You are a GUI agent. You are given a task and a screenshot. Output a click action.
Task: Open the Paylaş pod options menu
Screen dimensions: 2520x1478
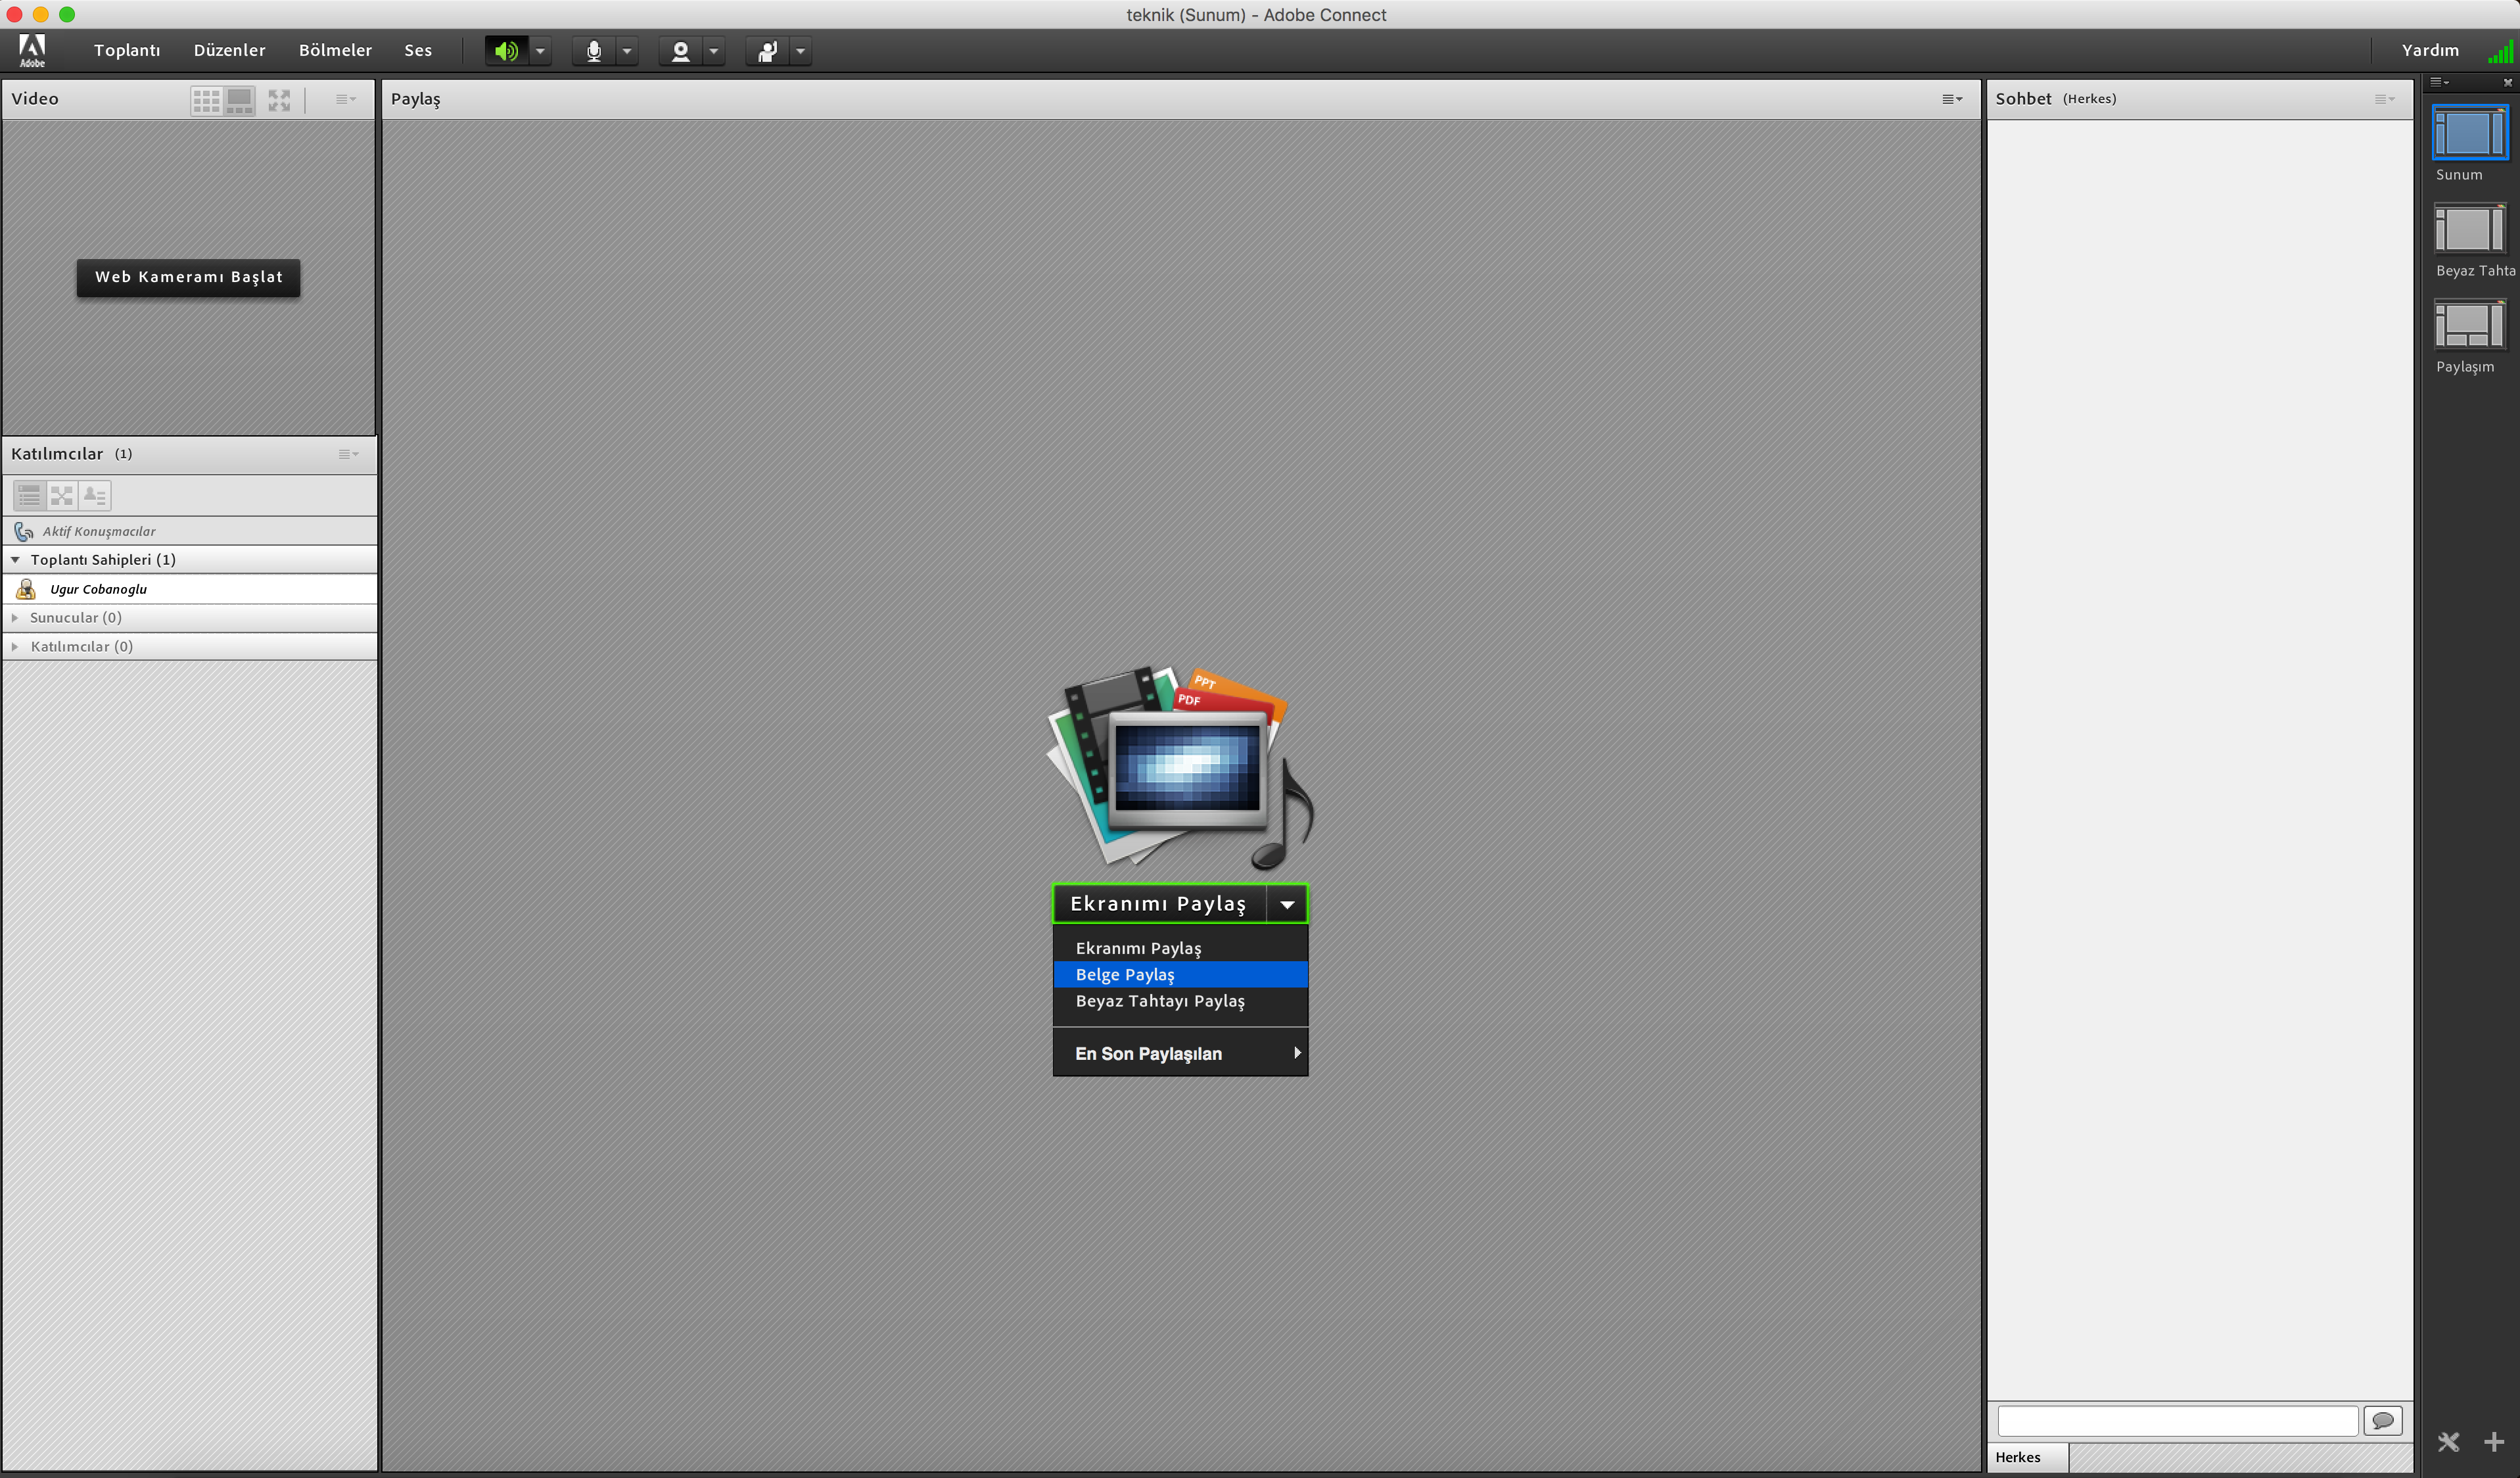1952,99
